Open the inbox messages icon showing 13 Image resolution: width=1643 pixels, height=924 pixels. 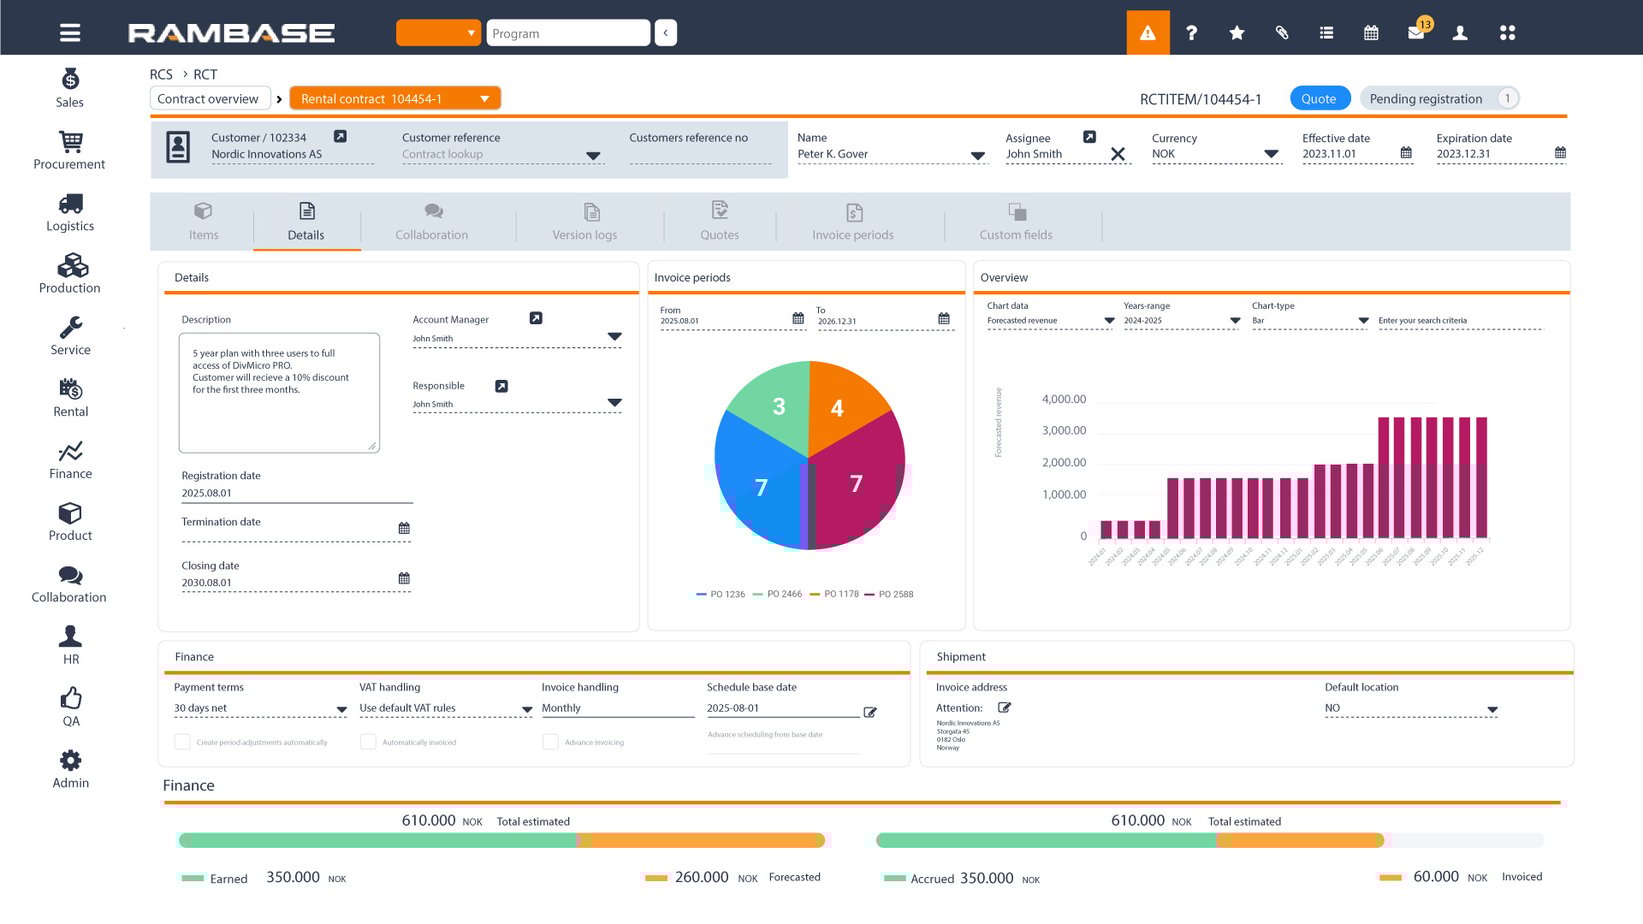click(1415, 32)
